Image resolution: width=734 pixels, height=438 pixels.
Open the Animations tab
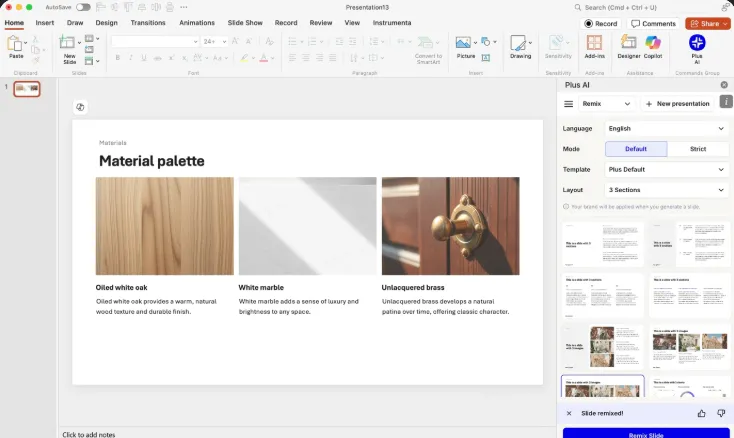[x=197, y=22]
